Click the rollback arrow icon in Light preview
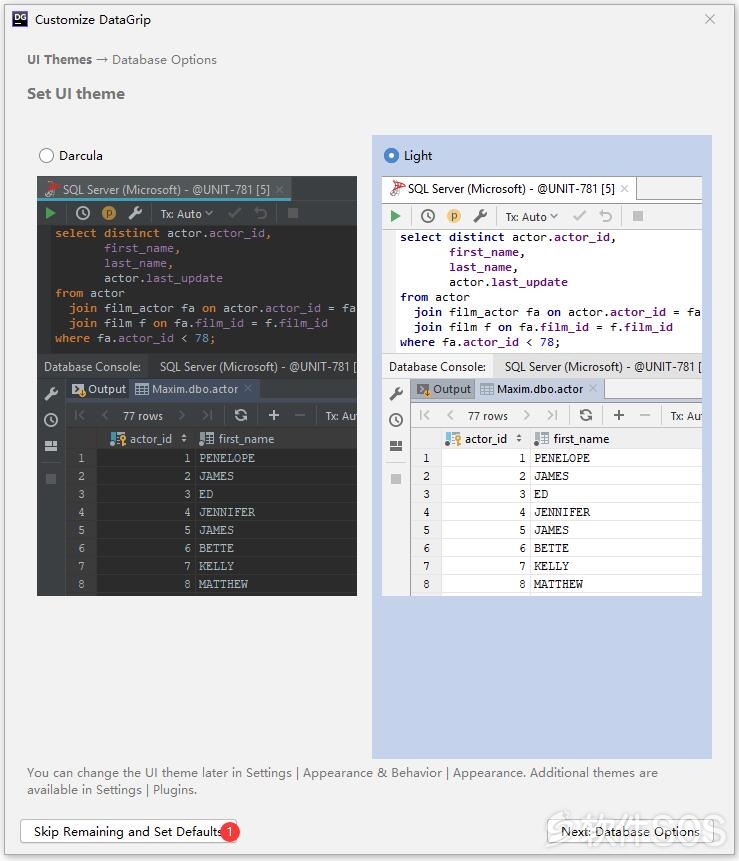The width and height of the screenshot is (739, 861). tap(606, 216)
